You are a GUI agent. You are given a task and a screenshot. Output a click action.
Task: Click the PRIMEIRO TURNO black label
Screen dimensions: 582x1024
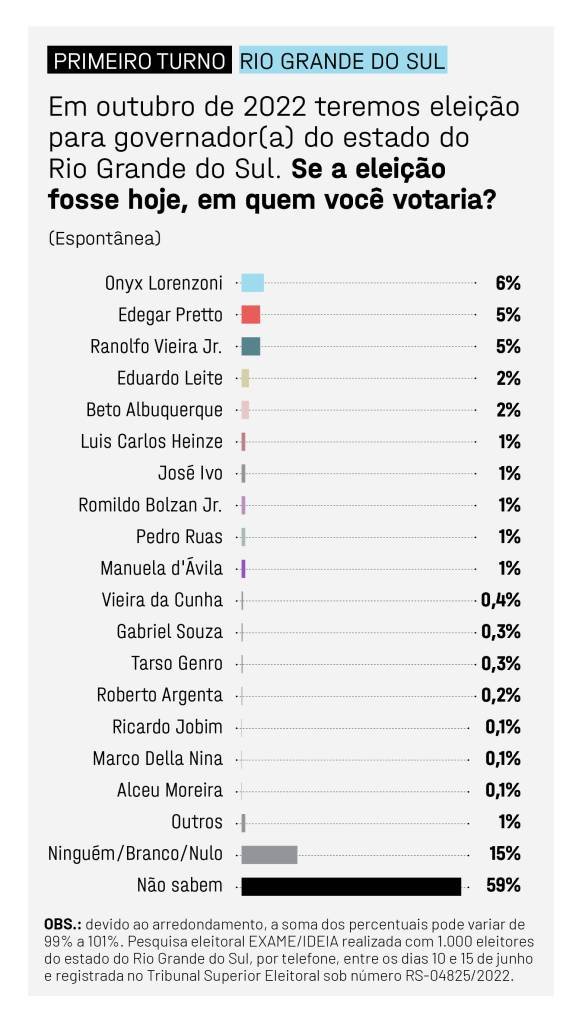tap(139, 60)
